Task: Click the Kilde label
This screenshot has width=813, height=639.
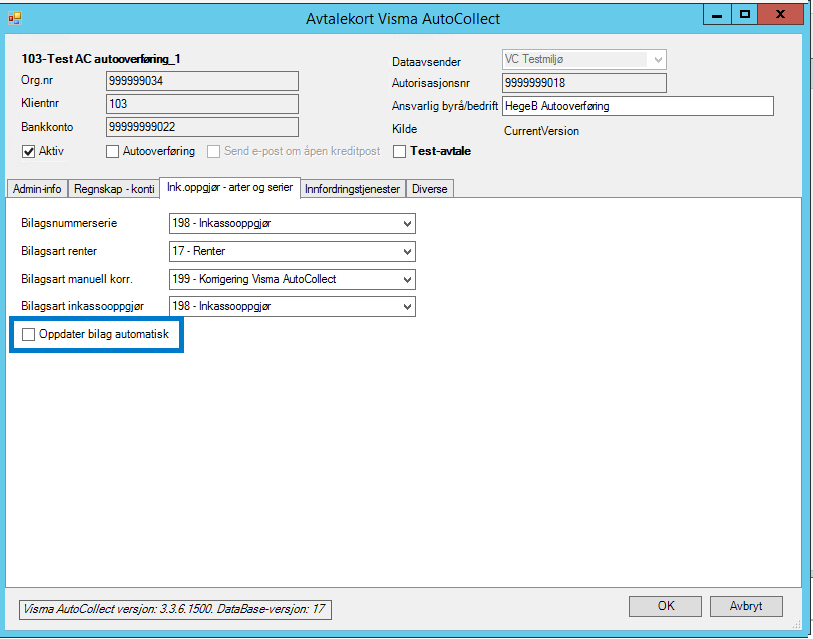Action: (404, 129)
